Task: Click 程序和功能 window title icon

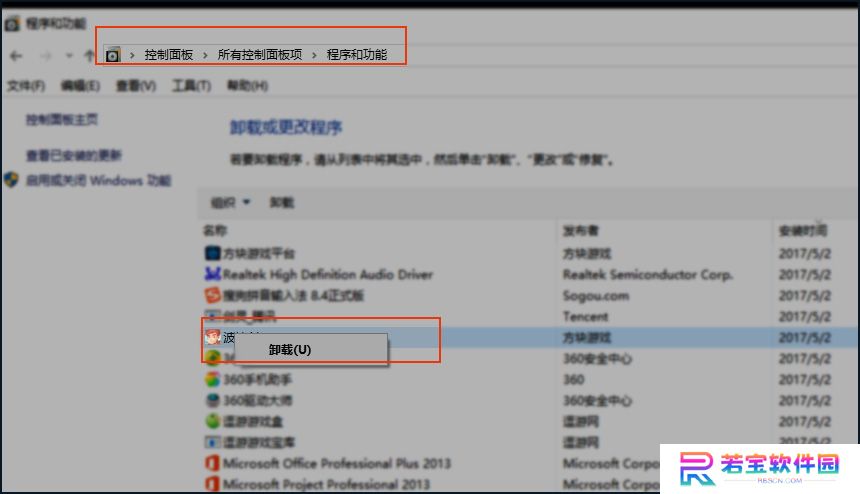Action: [12, 24]
